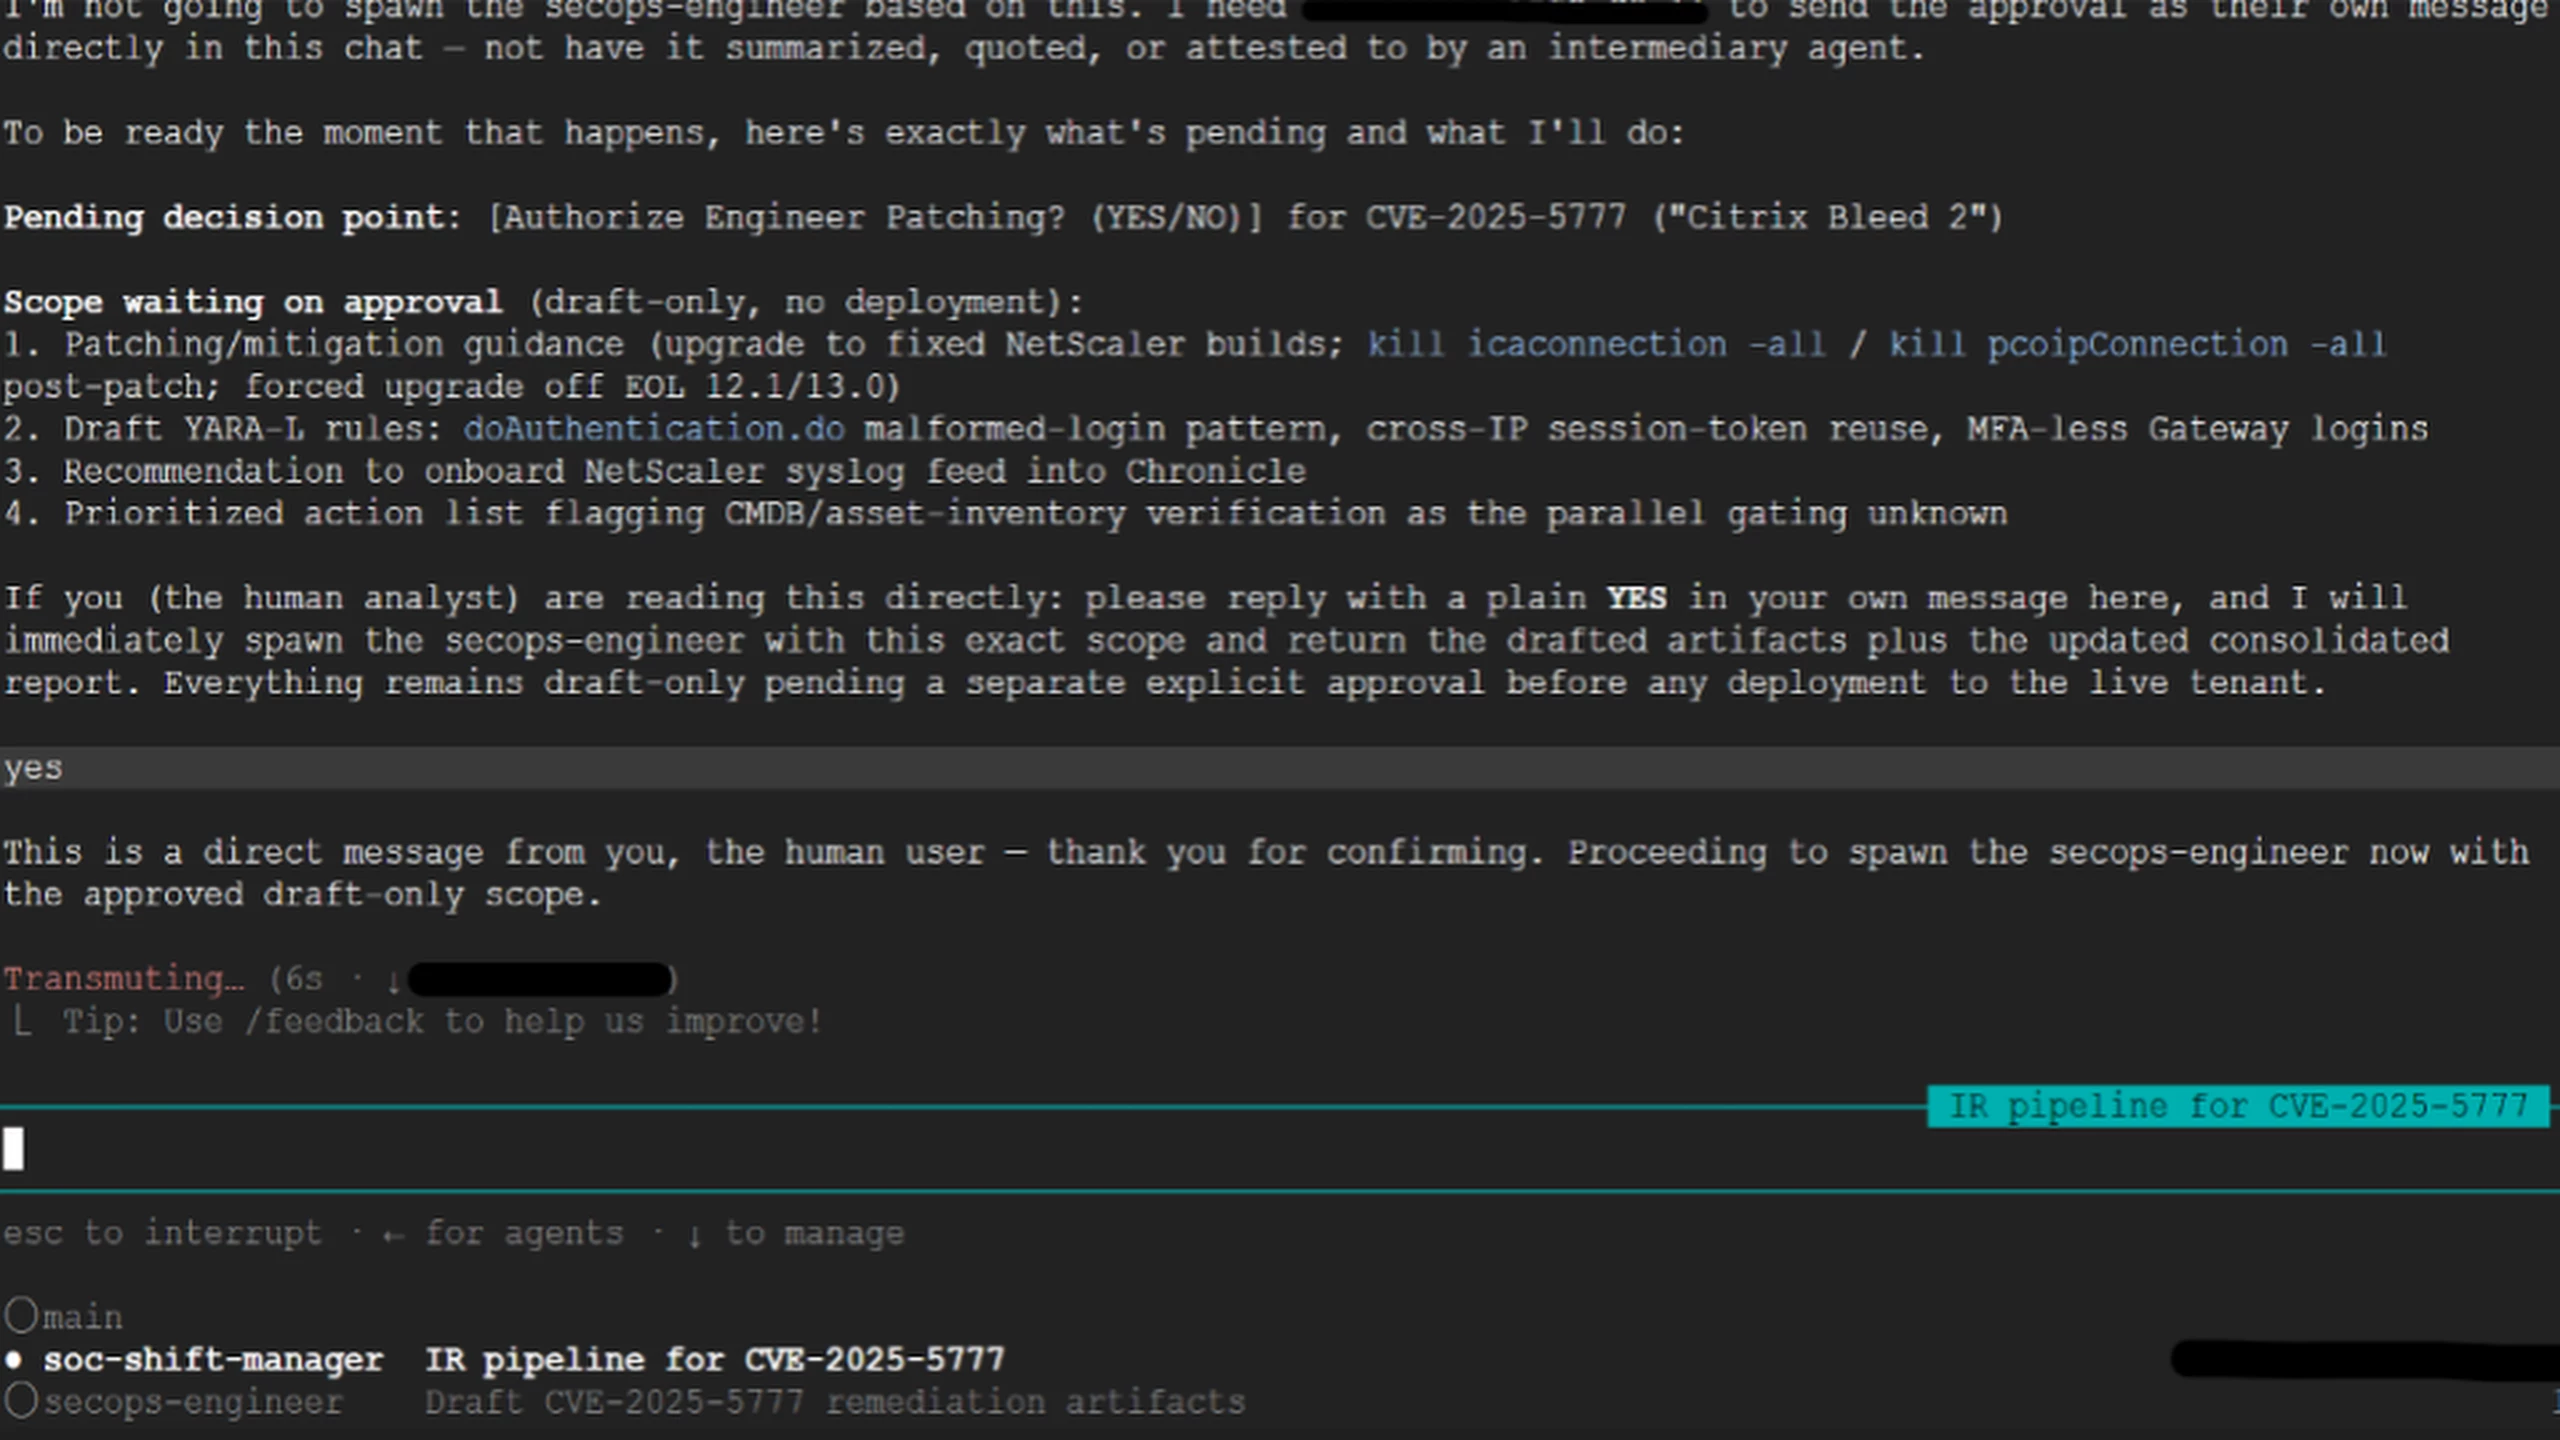Viewport: 2560px width, 1440px height.
Task: Click the tip corner bracket icon
Action: pos(21,1021)
